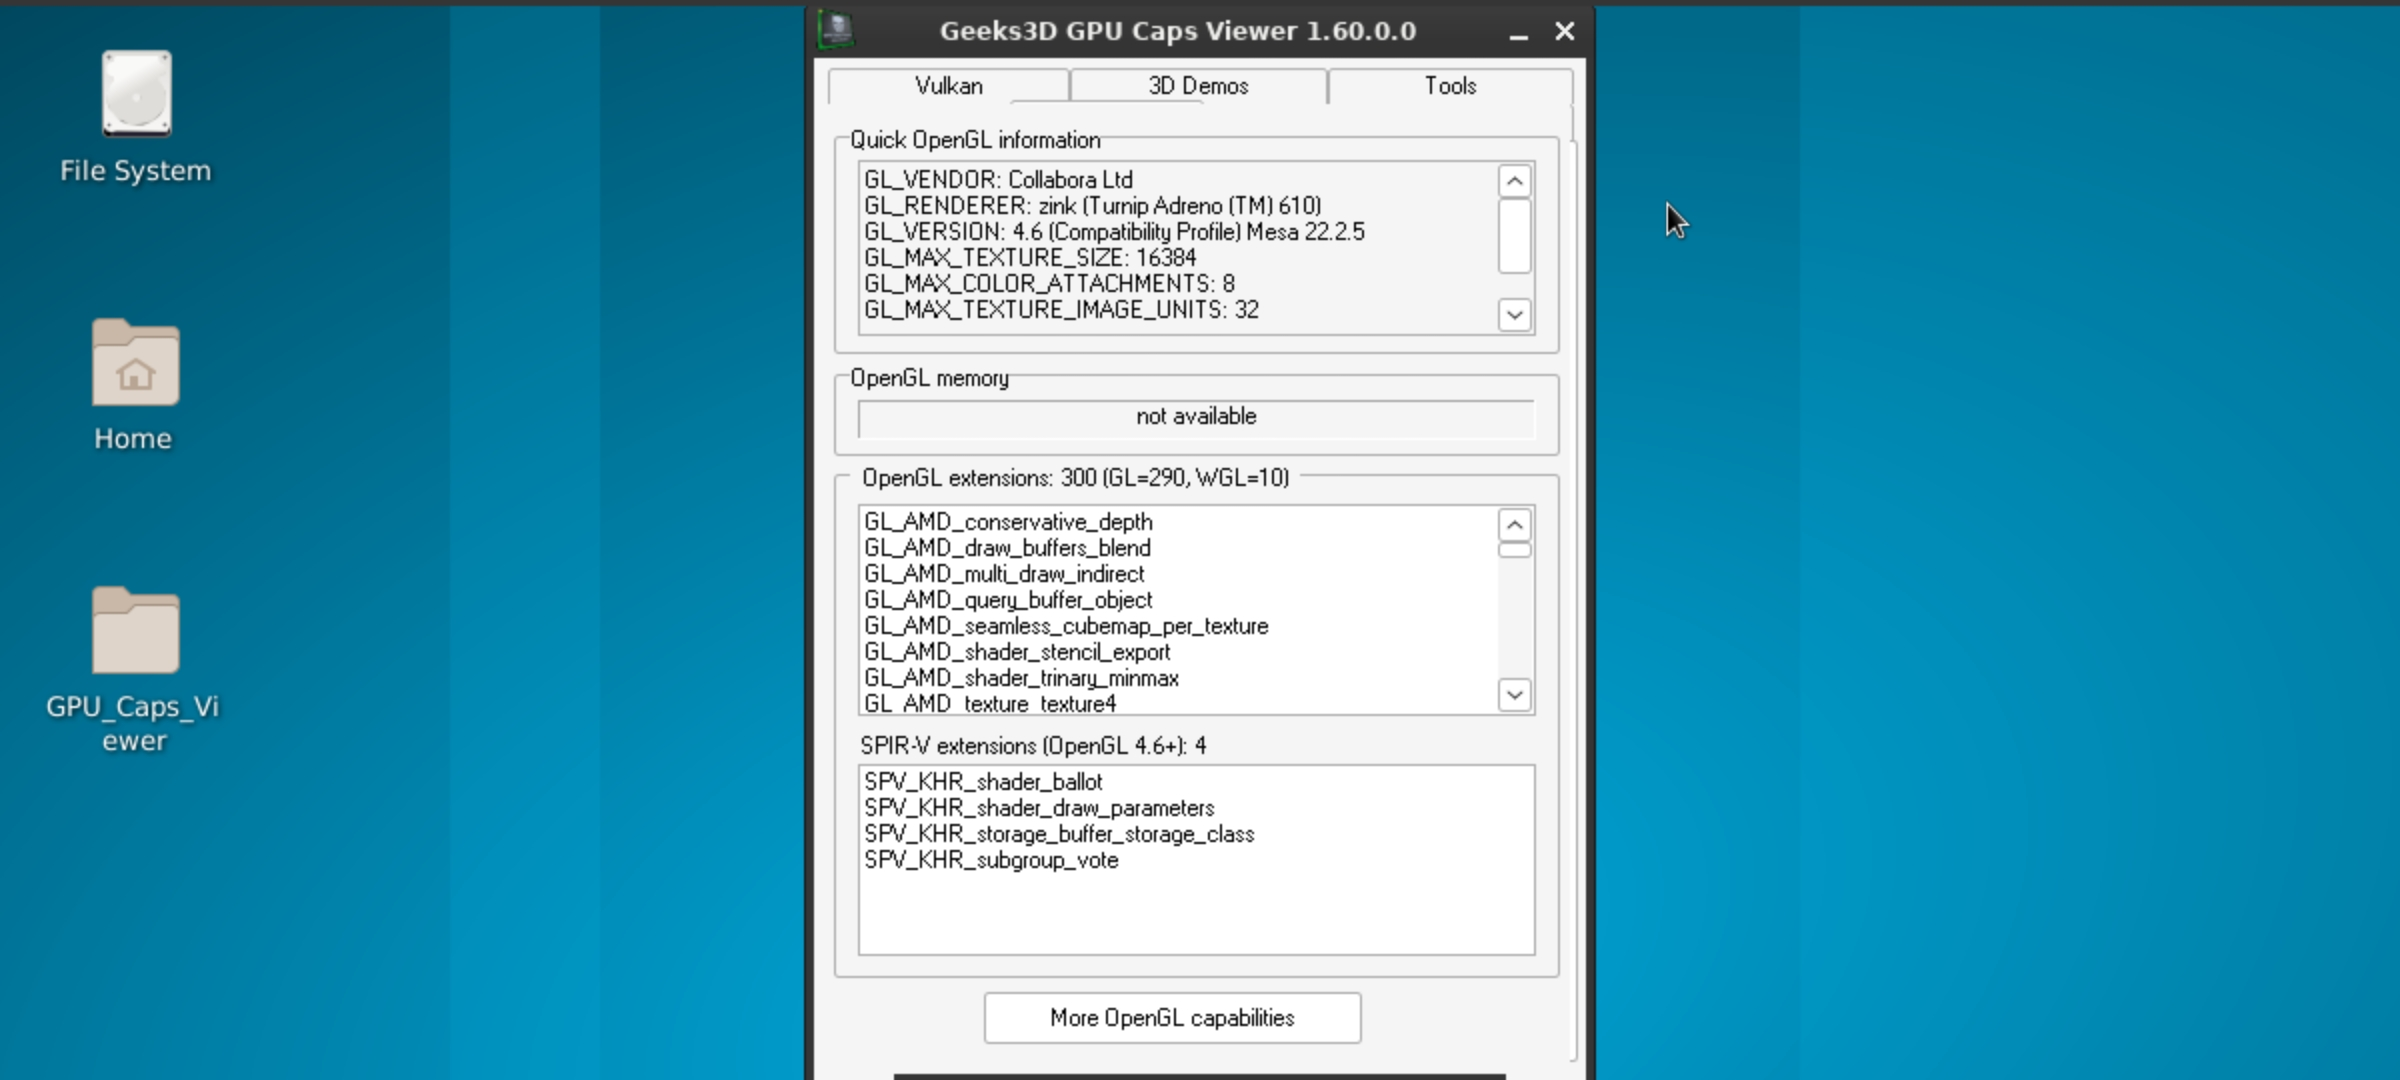Open the Home folder on the desktop
2400x1080 pixels.
(x=133, y=385)
